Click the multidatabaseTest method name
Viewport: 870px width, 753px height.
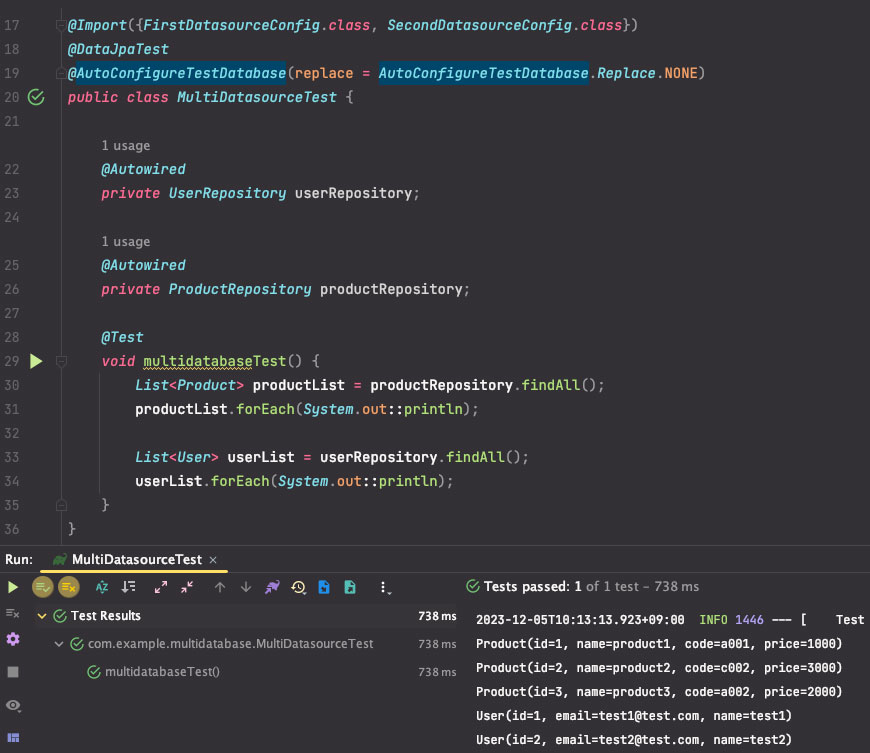(215, 361)
